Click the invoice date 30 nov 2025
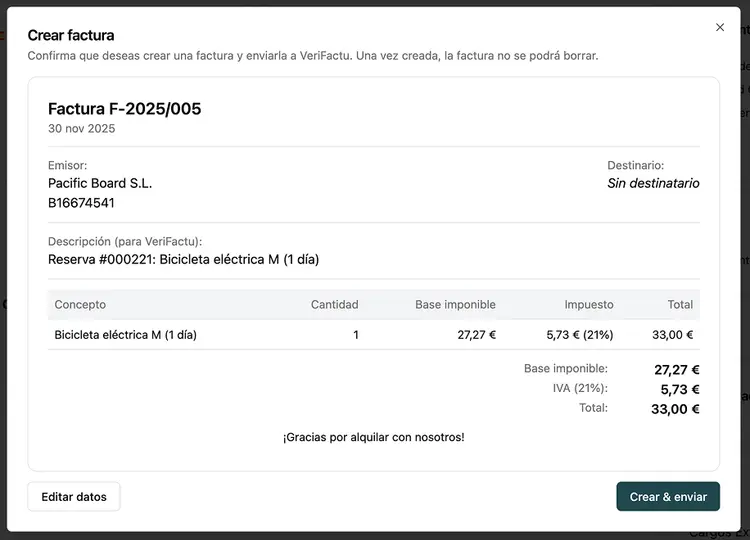 click(x=81, y=129)
